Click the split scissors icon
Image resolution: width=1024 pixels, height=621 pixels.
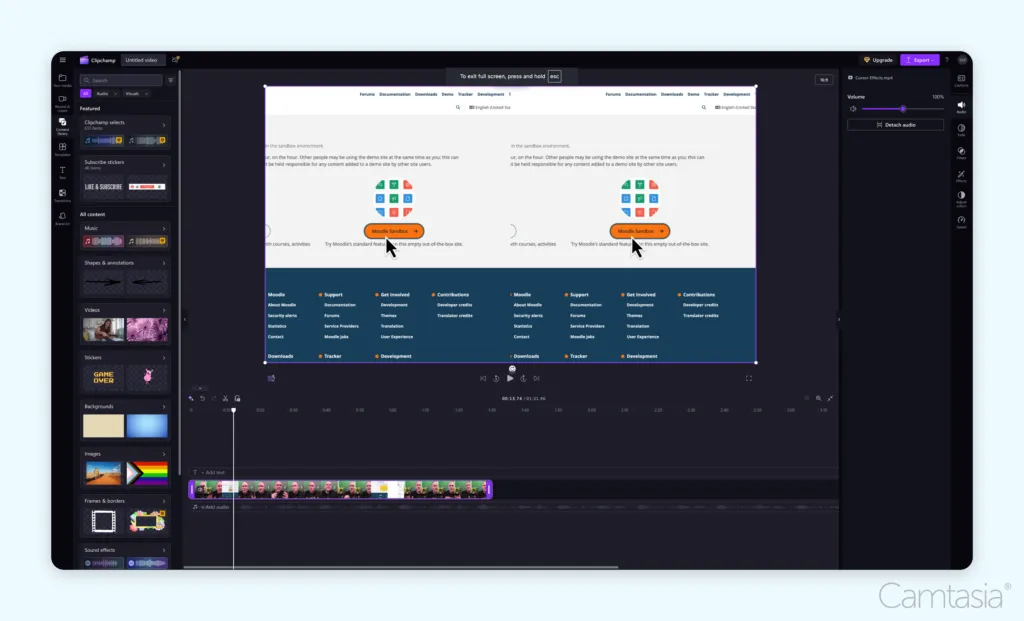[x=225, y=398]
